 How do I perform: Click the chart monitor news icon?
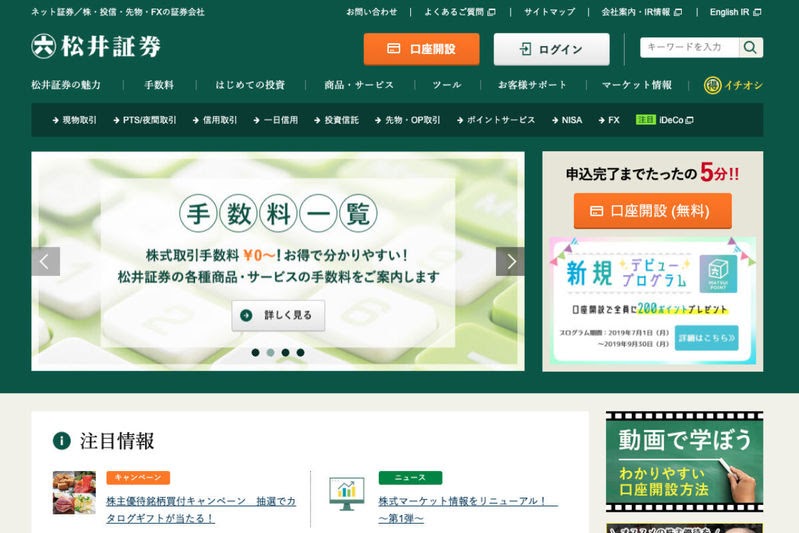click(347, 493)
